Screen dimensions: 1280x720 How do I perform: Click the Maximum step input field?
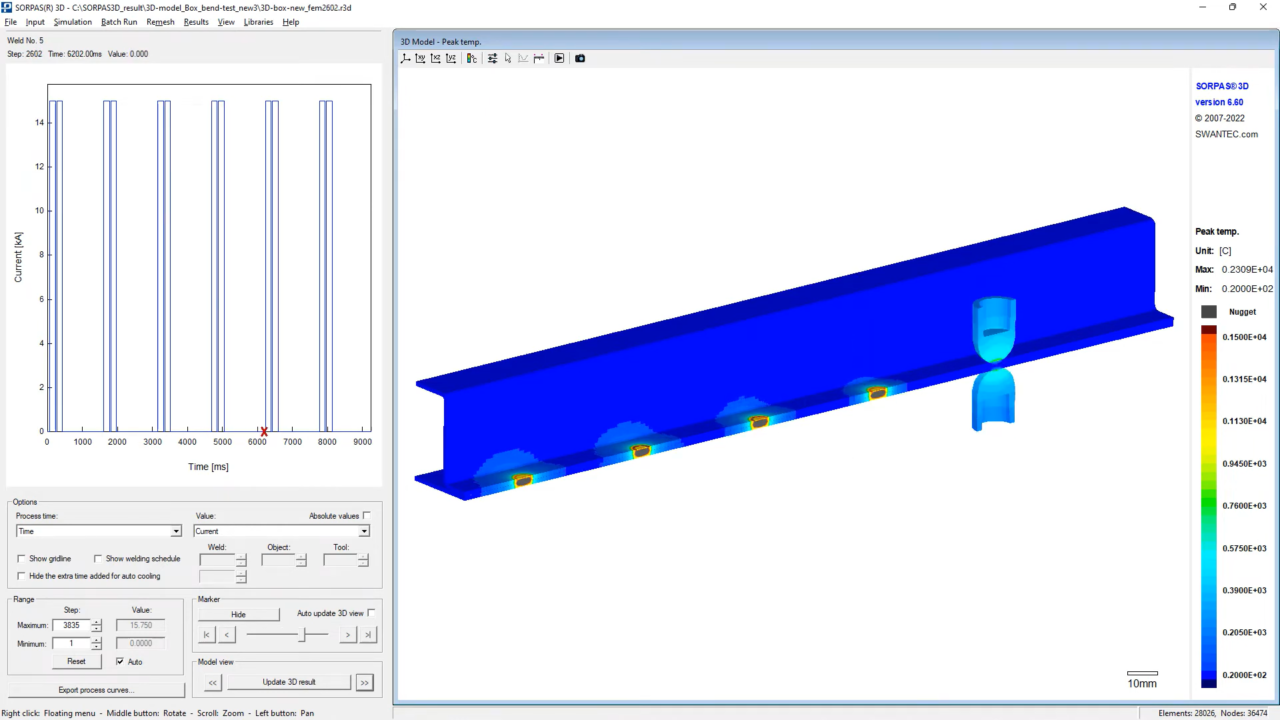71,625
